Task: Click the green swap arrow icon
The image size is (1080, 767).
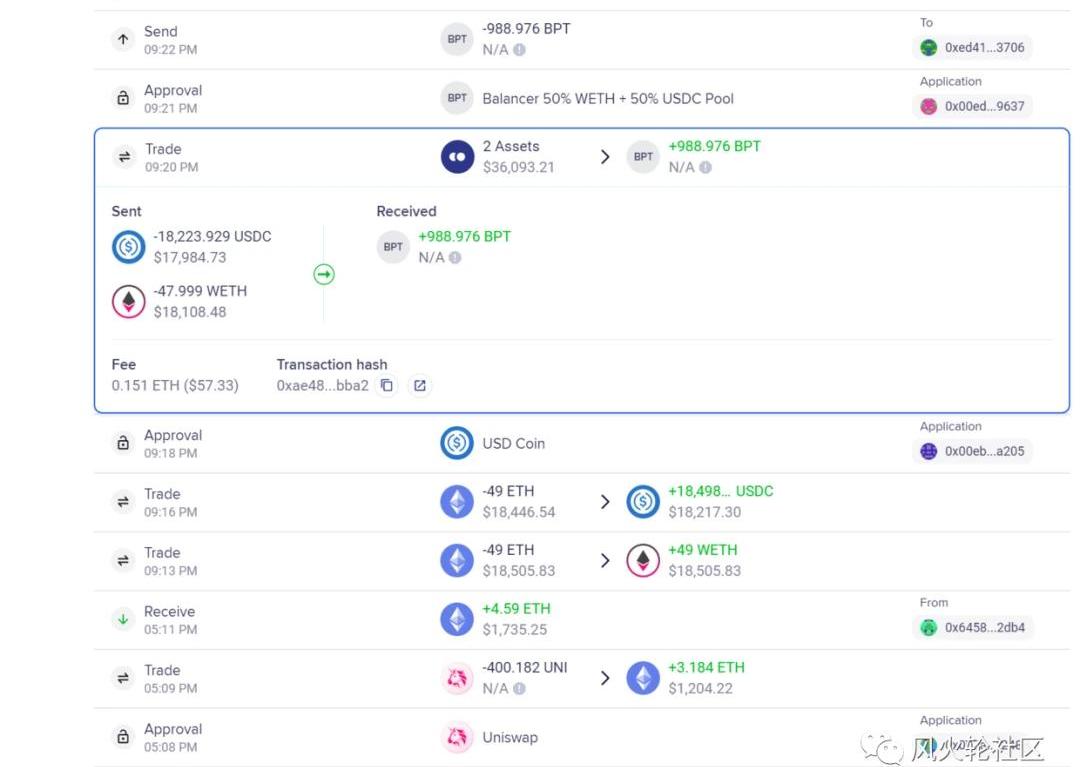Action: tap(323, 274)
